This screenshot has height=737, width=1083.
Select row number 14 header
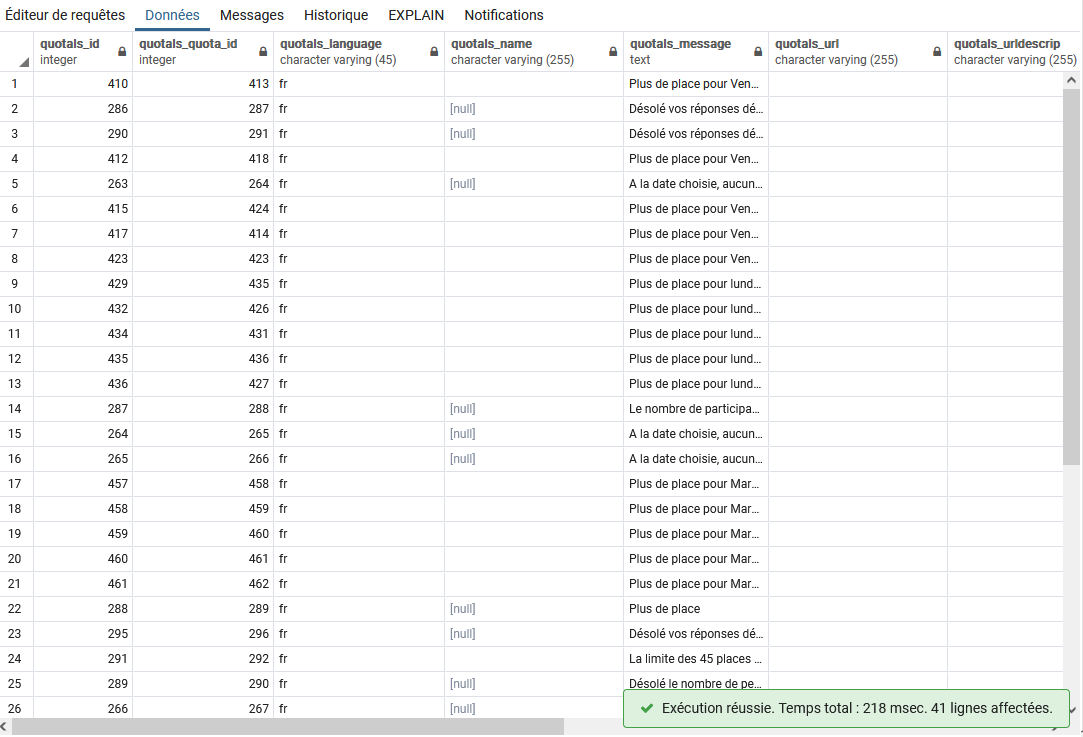[15, 409]
